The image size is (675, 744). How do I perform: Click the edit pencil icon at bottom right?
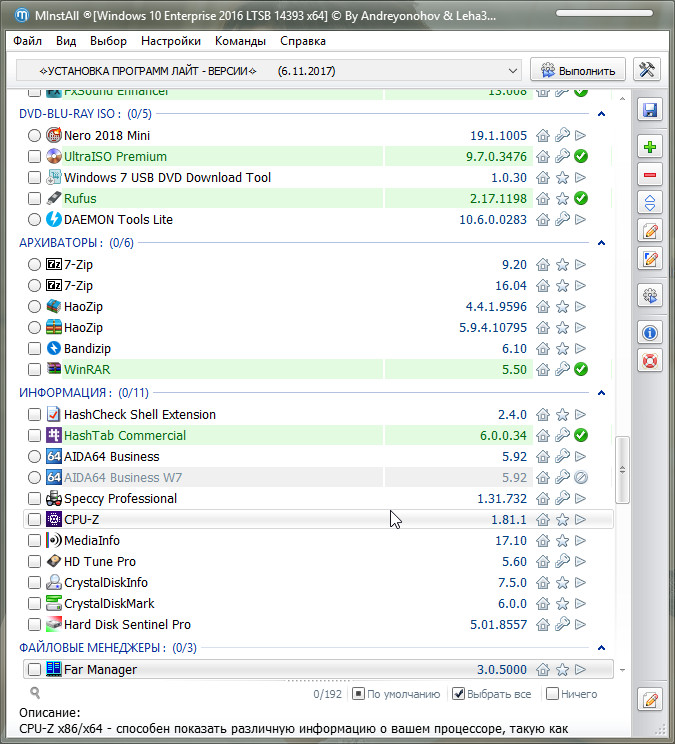(649, 699)
